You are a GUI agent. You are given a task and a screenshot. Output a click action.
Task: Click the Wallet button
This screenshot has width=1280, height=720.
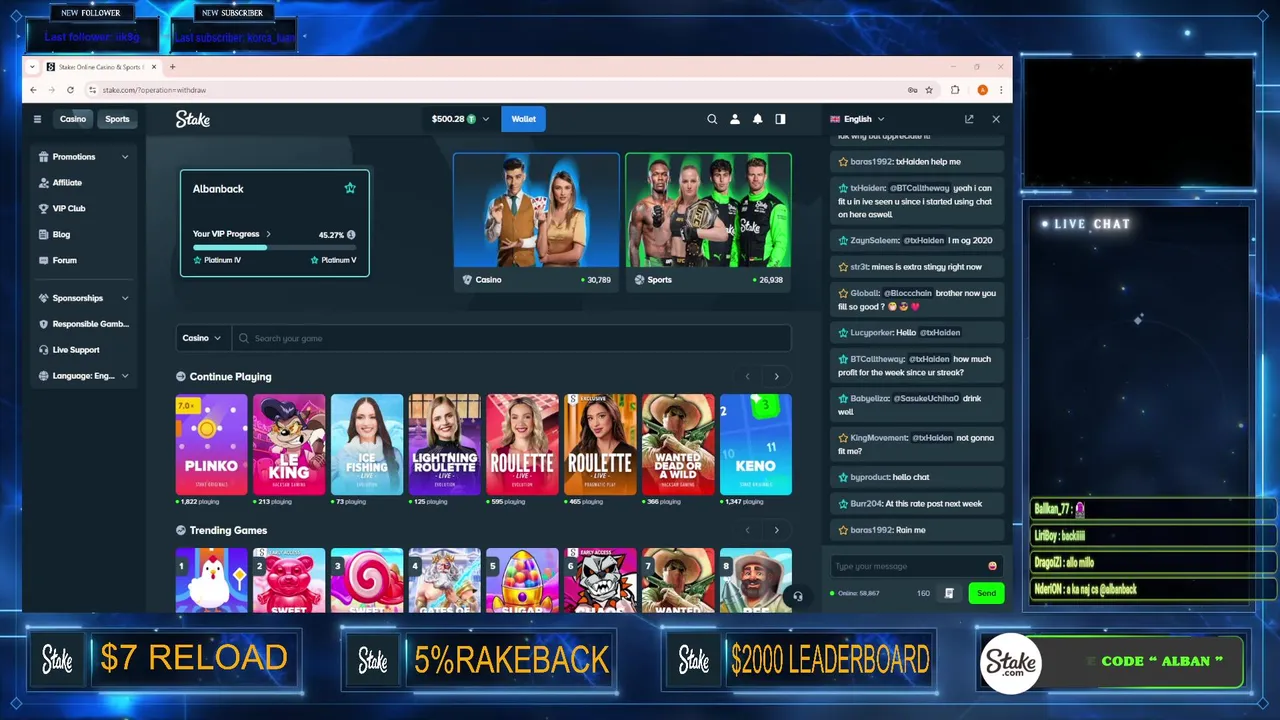point(524,119)
